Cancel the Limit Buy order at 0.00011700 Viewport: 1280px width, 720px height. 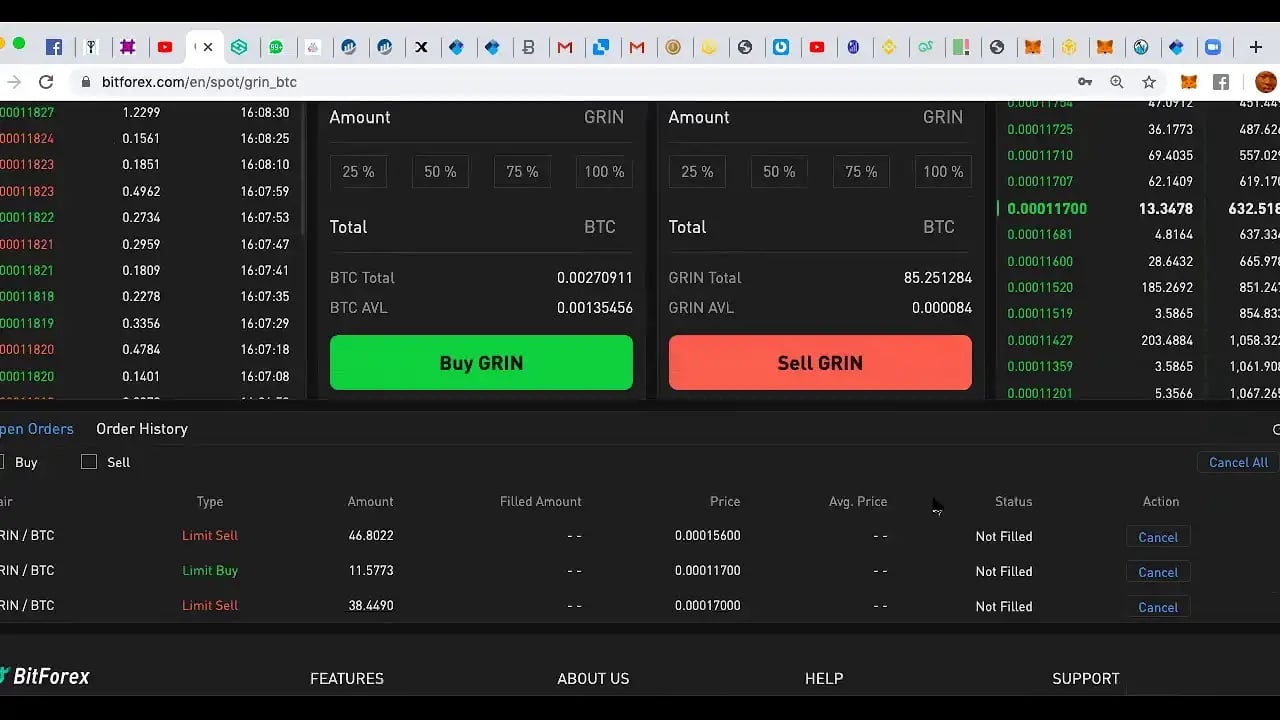pos(1158,572)
